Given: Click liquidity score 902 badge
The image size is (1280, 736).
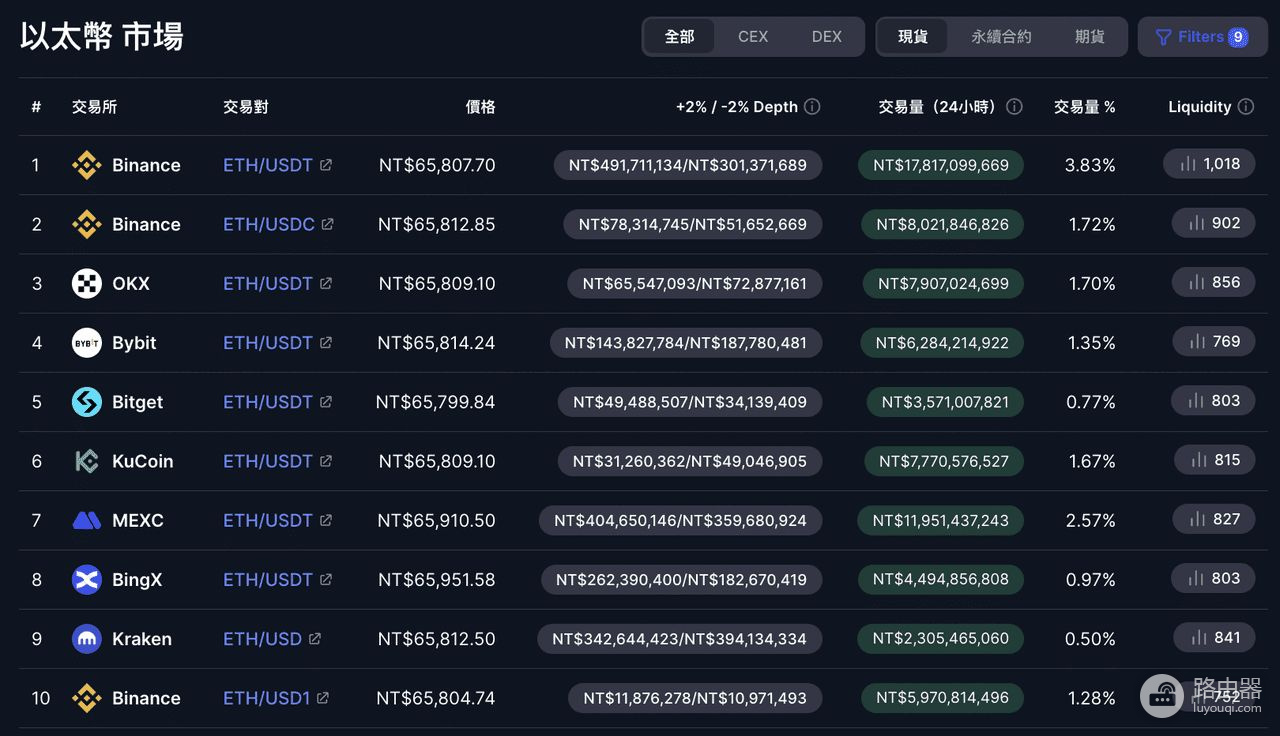Looking at the screenshot, I should tap(1213, 223).
